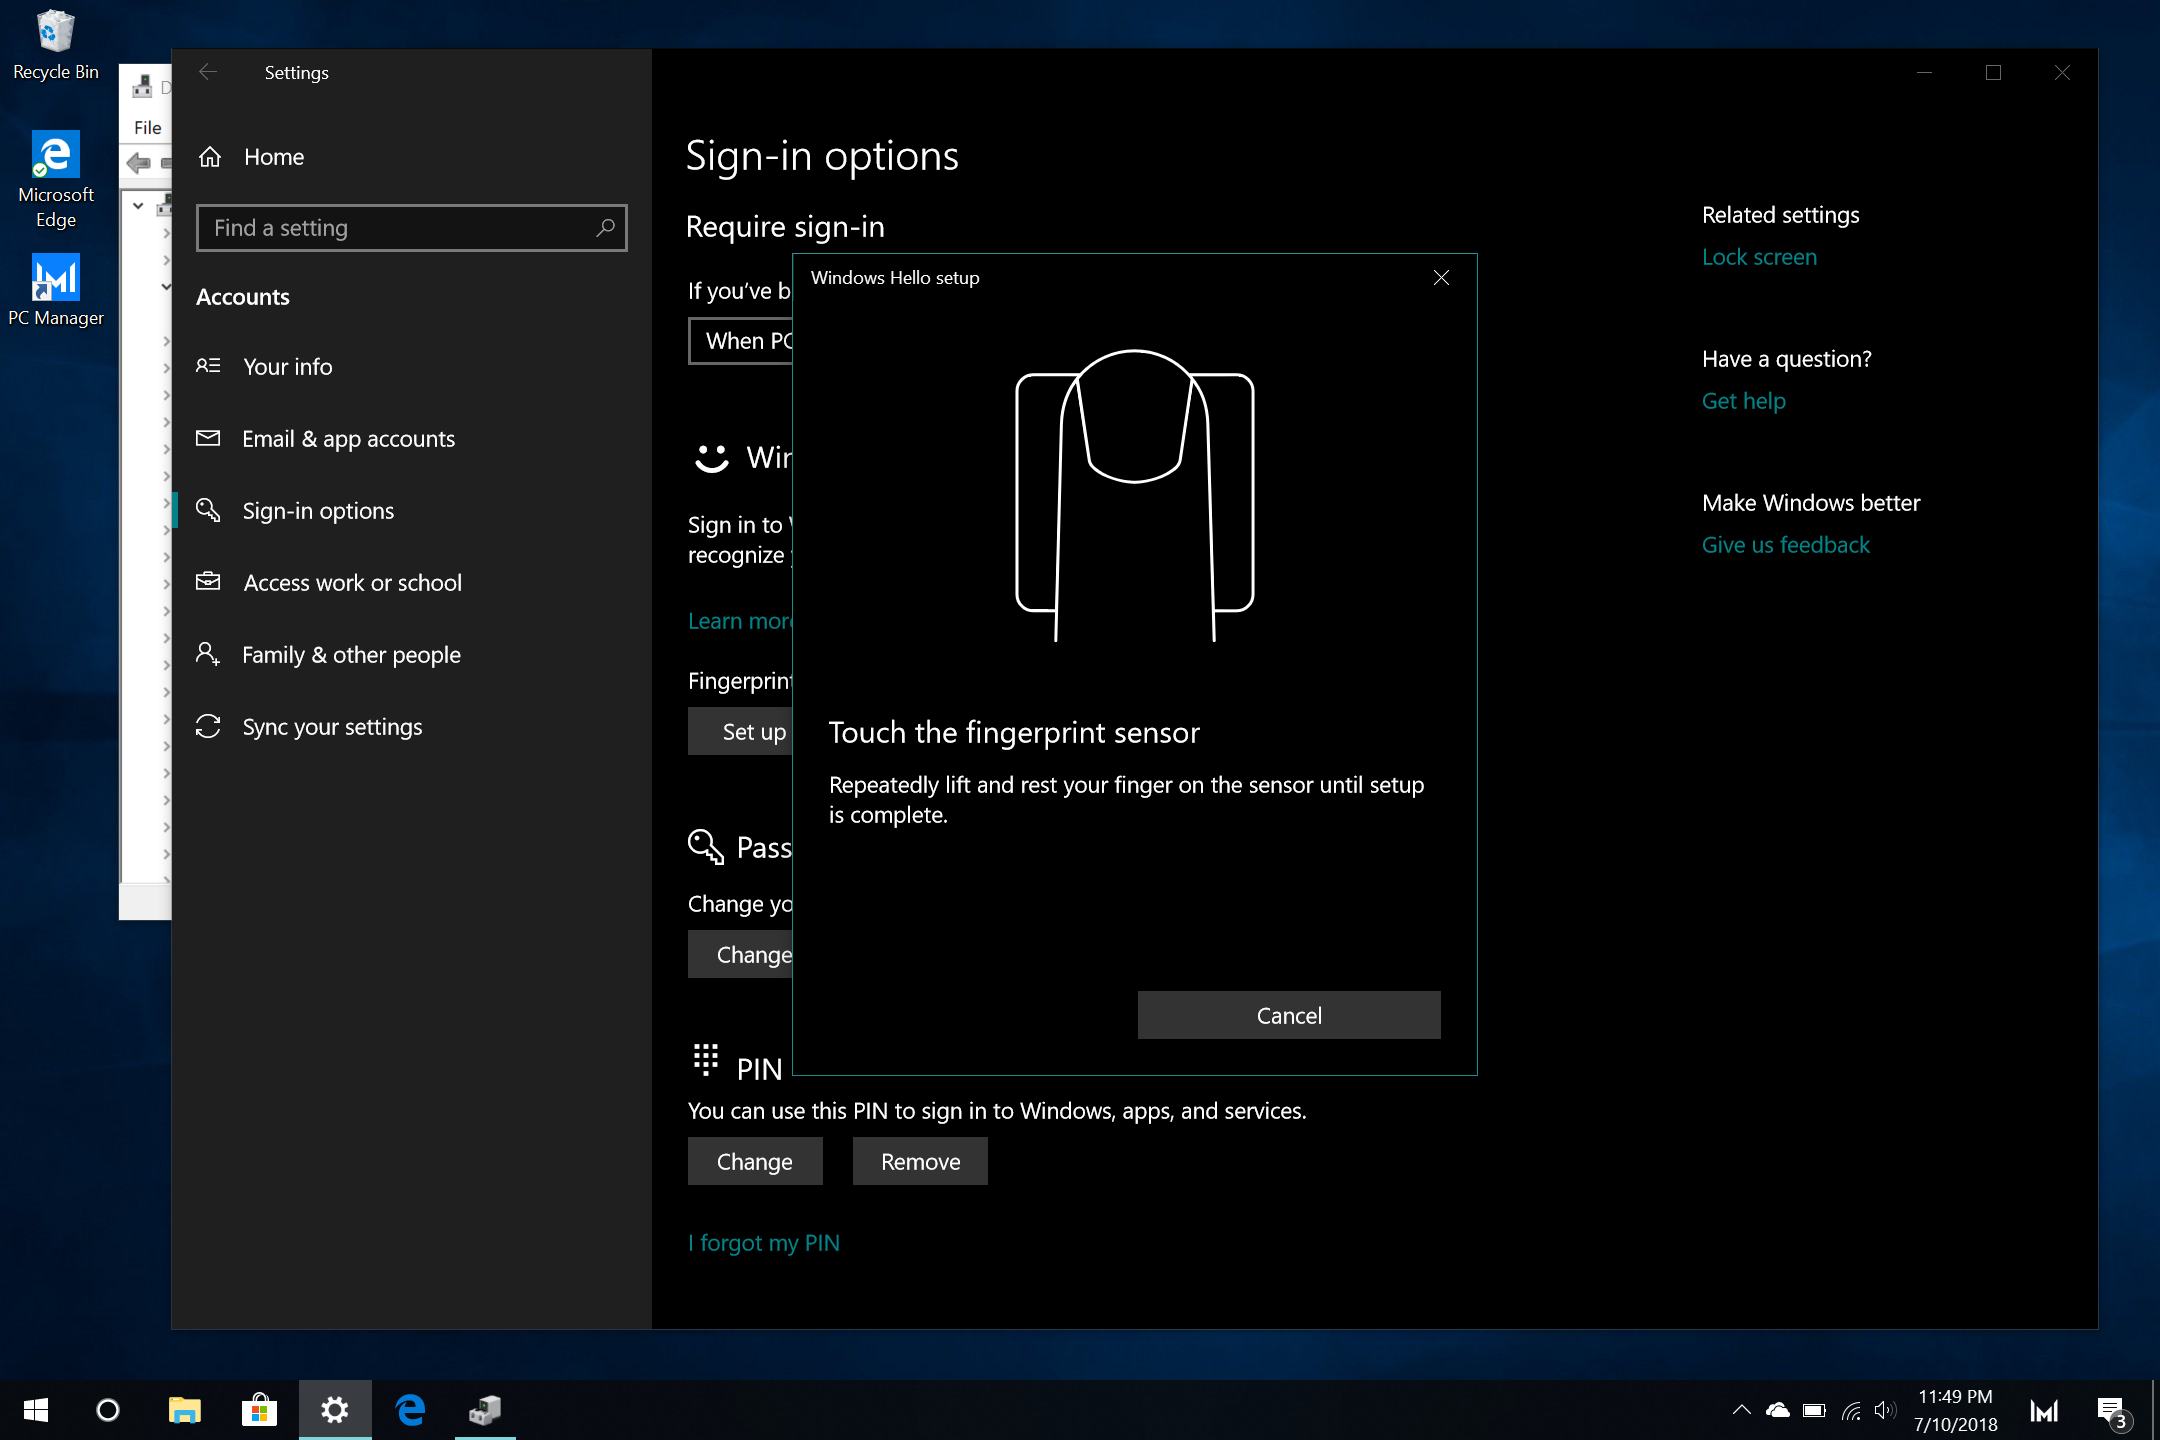Image resolution: width=2160 pixels, height=1440 pixels.
Task: Click the Home icon in Settings sidebar
Action: (x=210, y=157)
